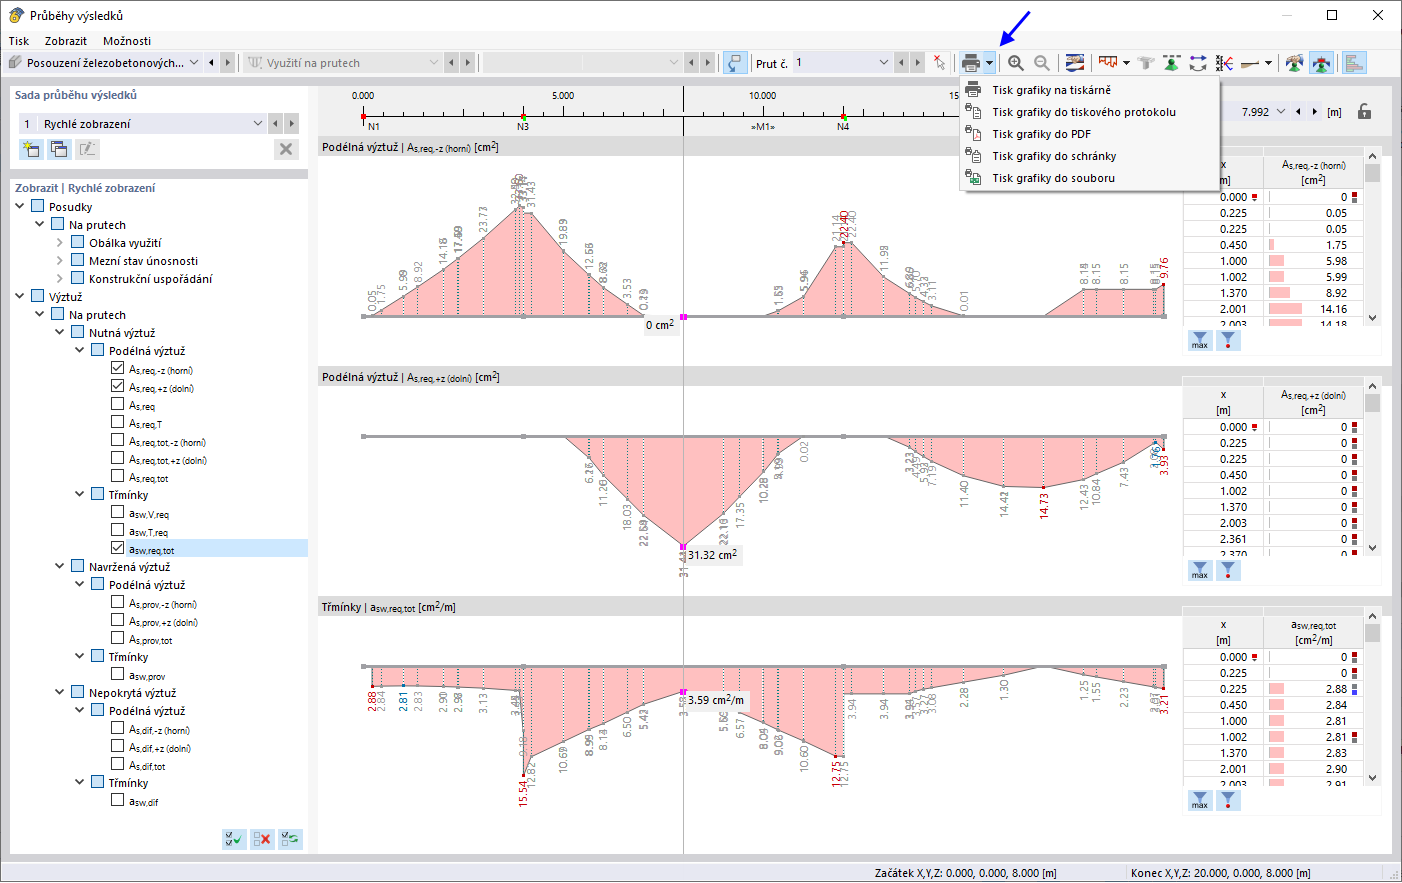Click the printer icon in the toolbar
Image resolution: width=1402 pixels, height=883 pixels.
click(970, 63)
